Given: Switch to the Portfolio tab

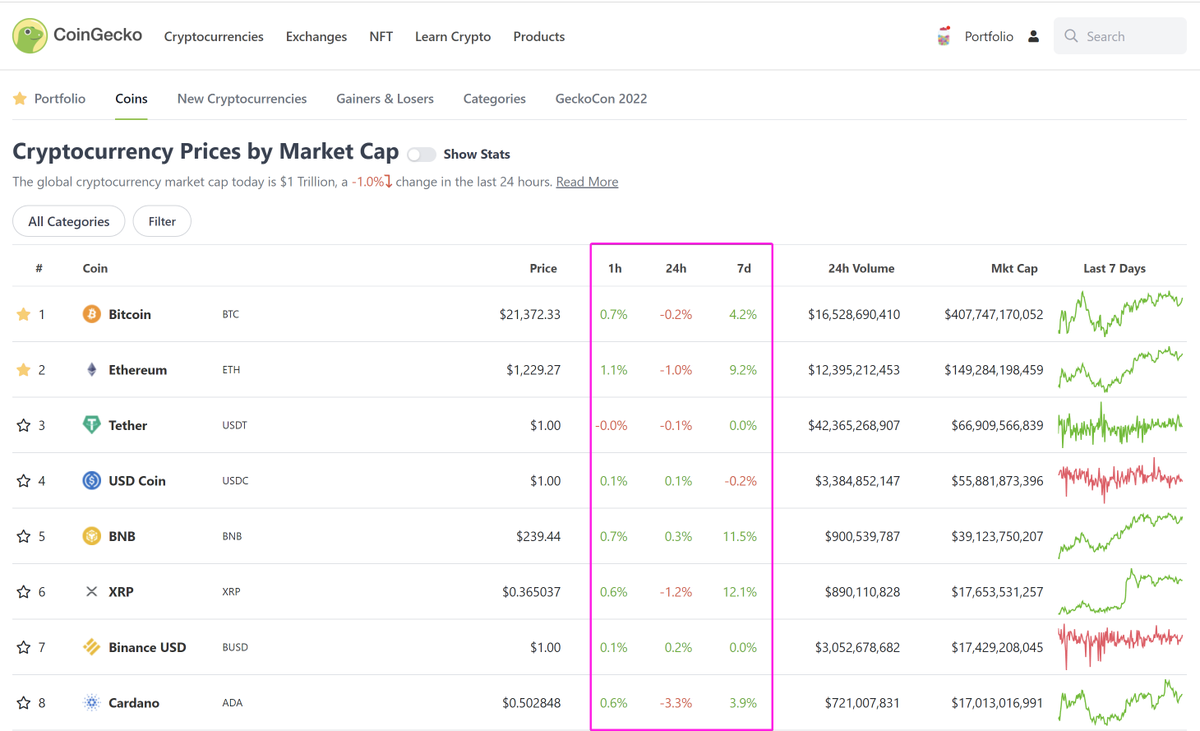Looking at the screenshot, I should click(60, 99).
